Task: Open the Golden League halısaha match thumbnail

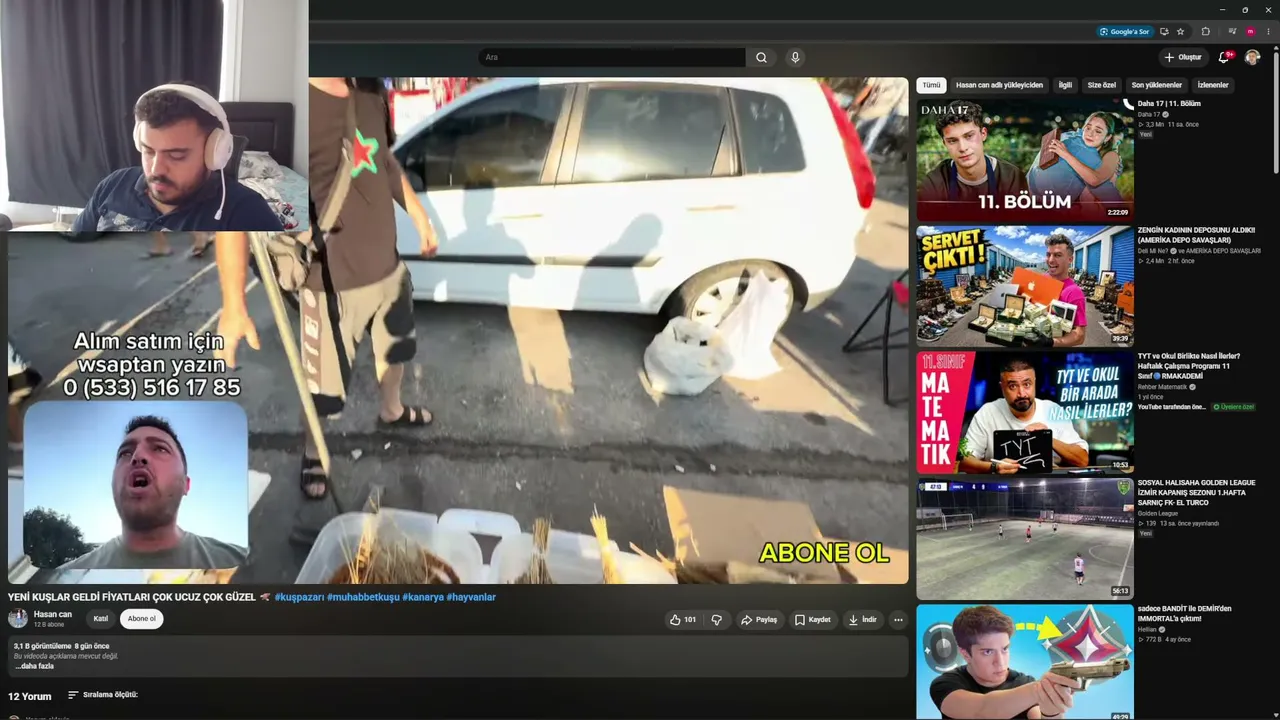Action: 1025,538
